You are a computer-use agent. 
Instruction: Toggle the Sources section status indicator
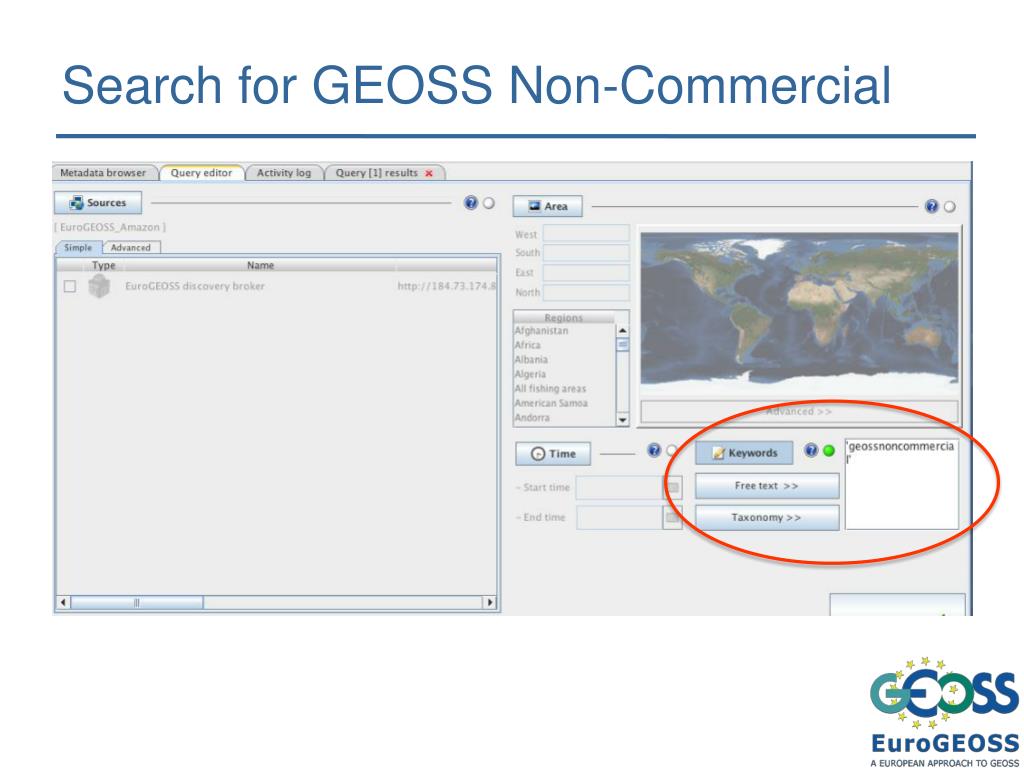488,203
